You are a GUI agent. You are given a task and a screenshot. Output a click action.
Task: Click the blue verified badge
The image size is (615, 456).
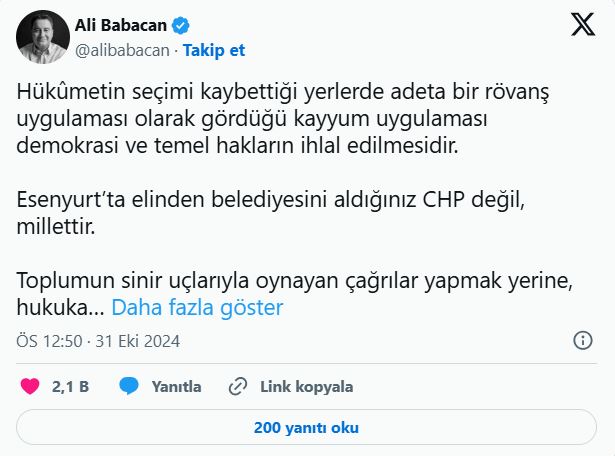[181, 25]
